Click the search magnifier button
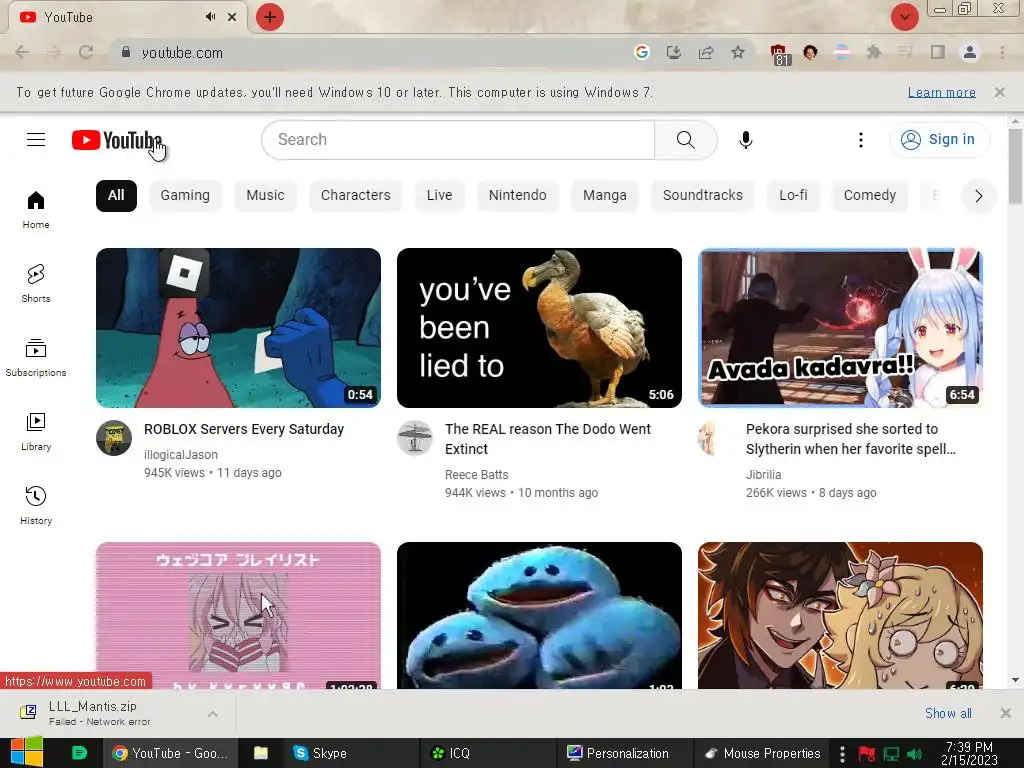This screenshot has width=1024, height=768. pos(685,140)
